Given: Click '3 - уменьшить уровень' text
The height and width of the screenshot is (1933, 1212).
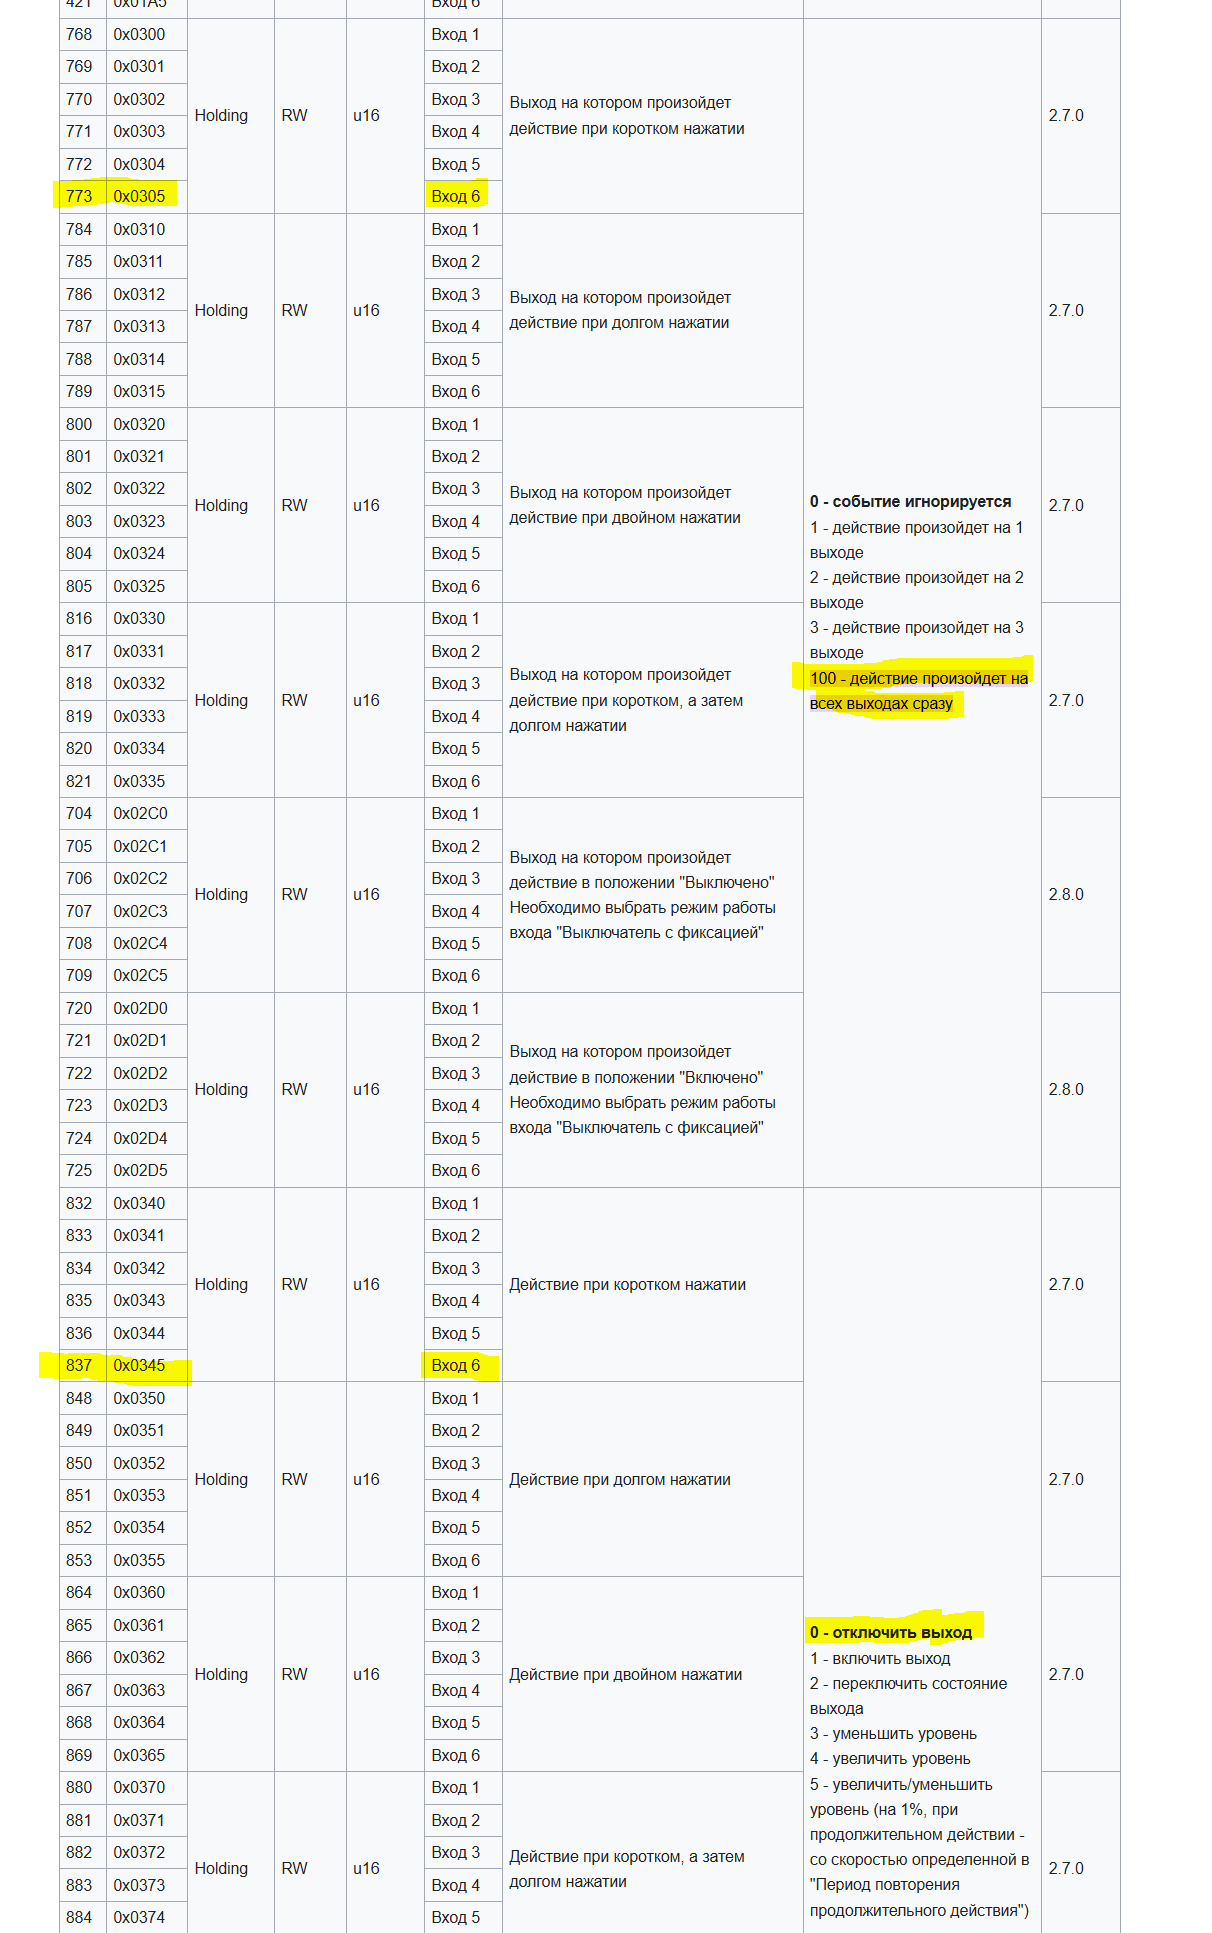Looking at the screenshot, I should click(x=893, y=1733).
